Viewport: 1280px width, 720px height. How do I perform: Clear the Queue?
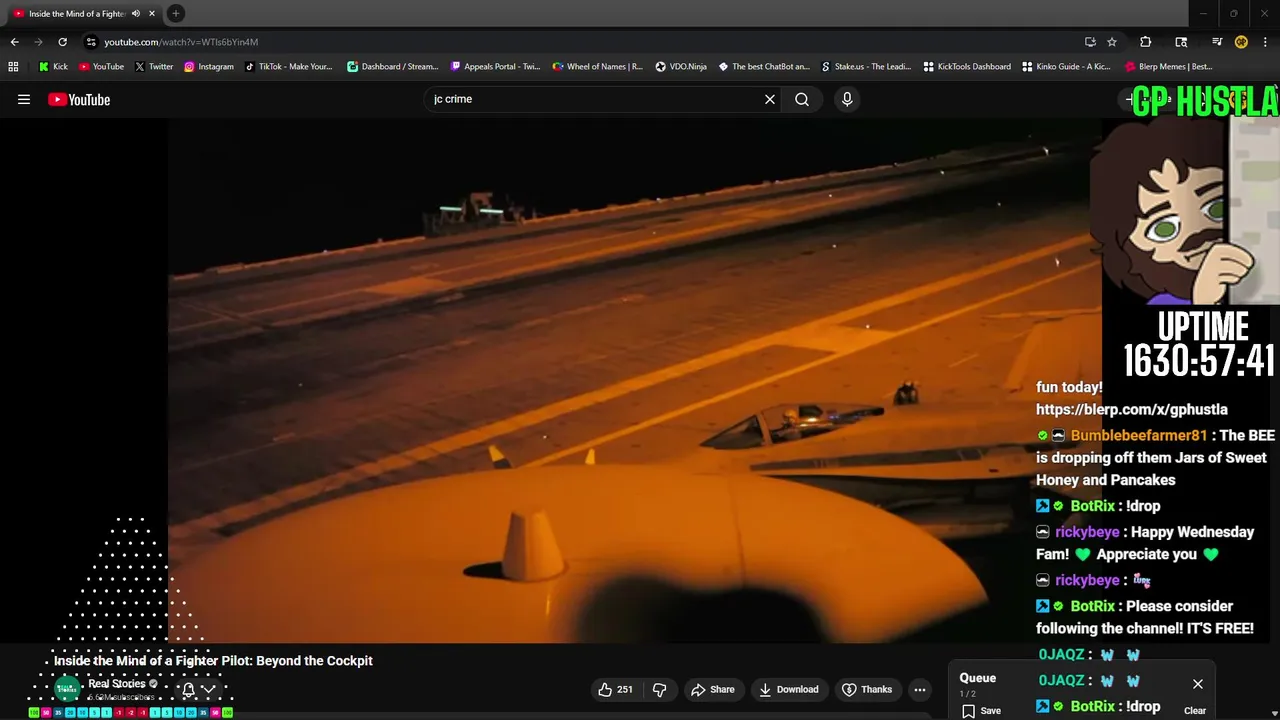coord(1195,710)
